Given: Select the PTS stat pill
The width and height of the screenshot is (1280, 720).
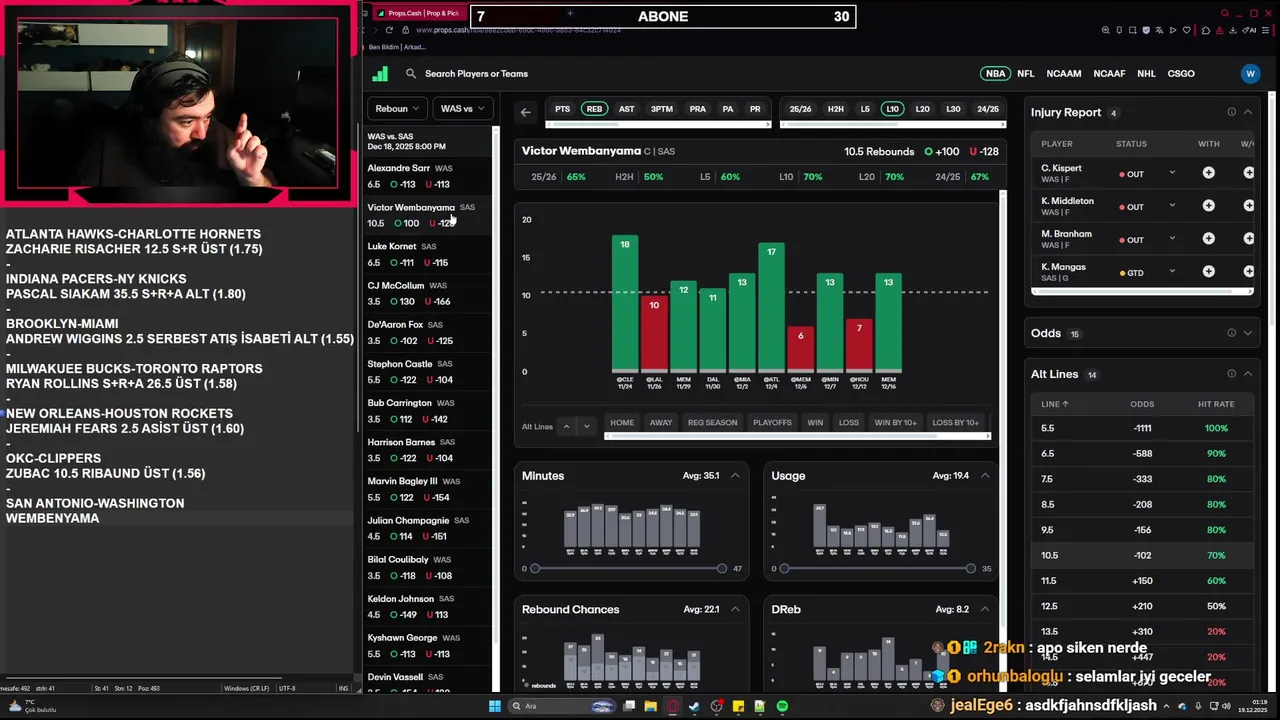Looking at the screenshot, I should (x=563, y=109).
